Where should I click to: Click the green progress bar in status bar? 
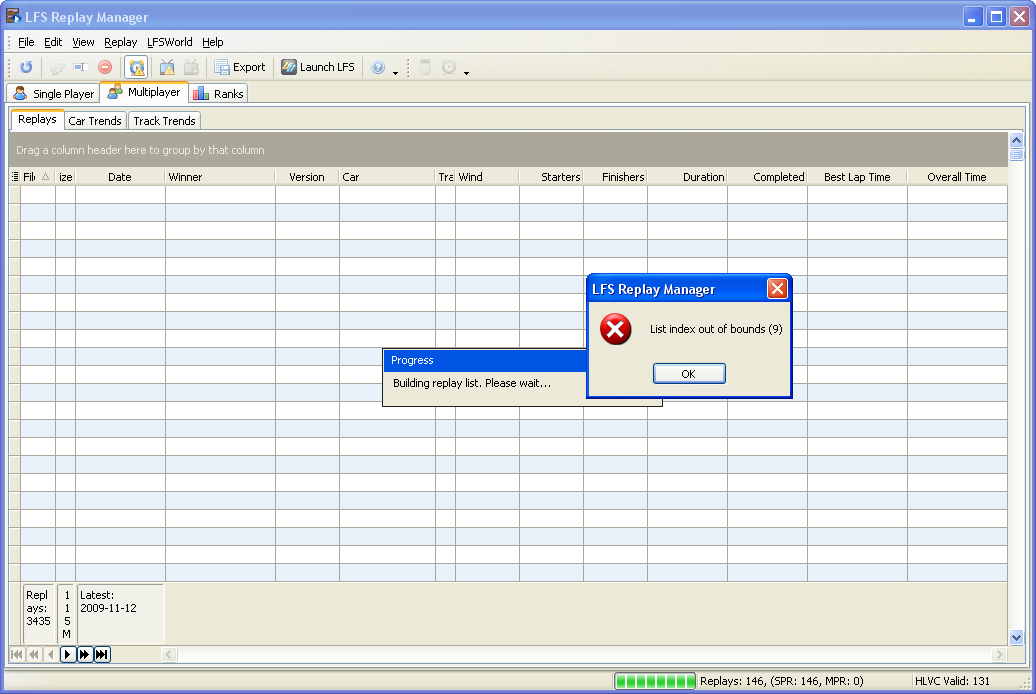coord(655,681)
